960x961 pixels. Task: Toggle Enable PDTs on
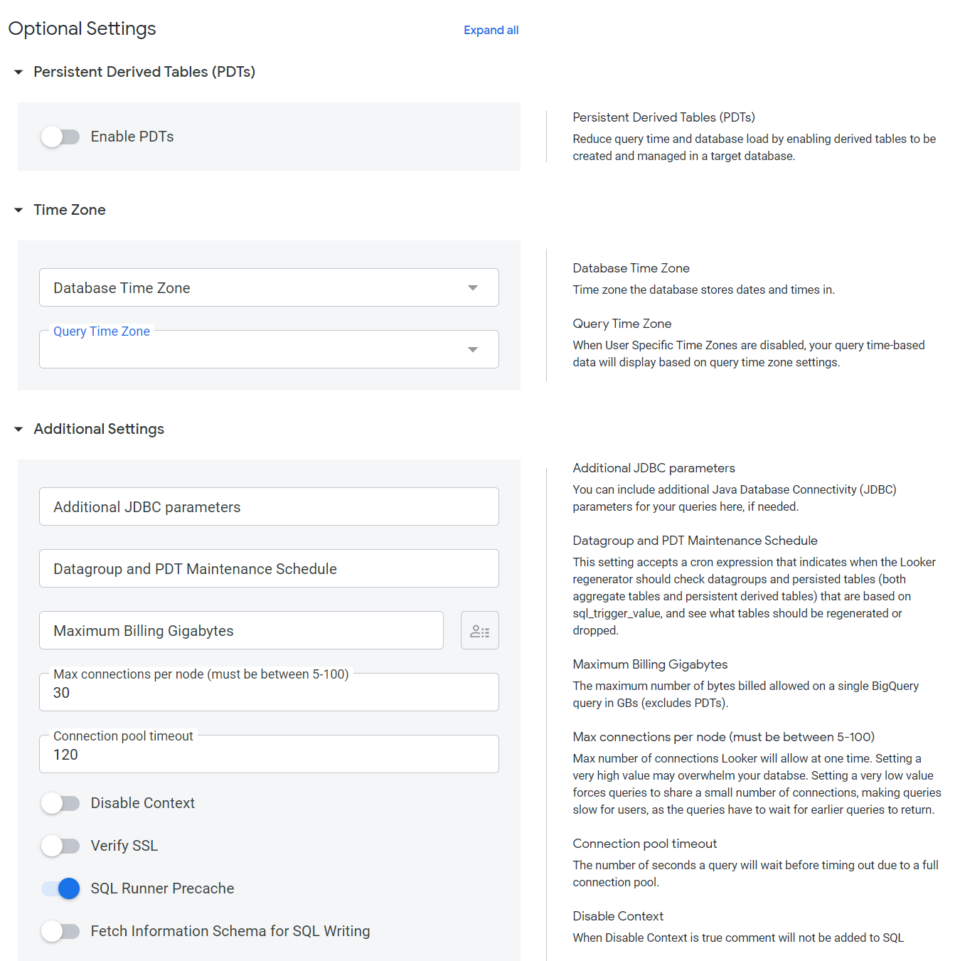click(x=60, y=136)
